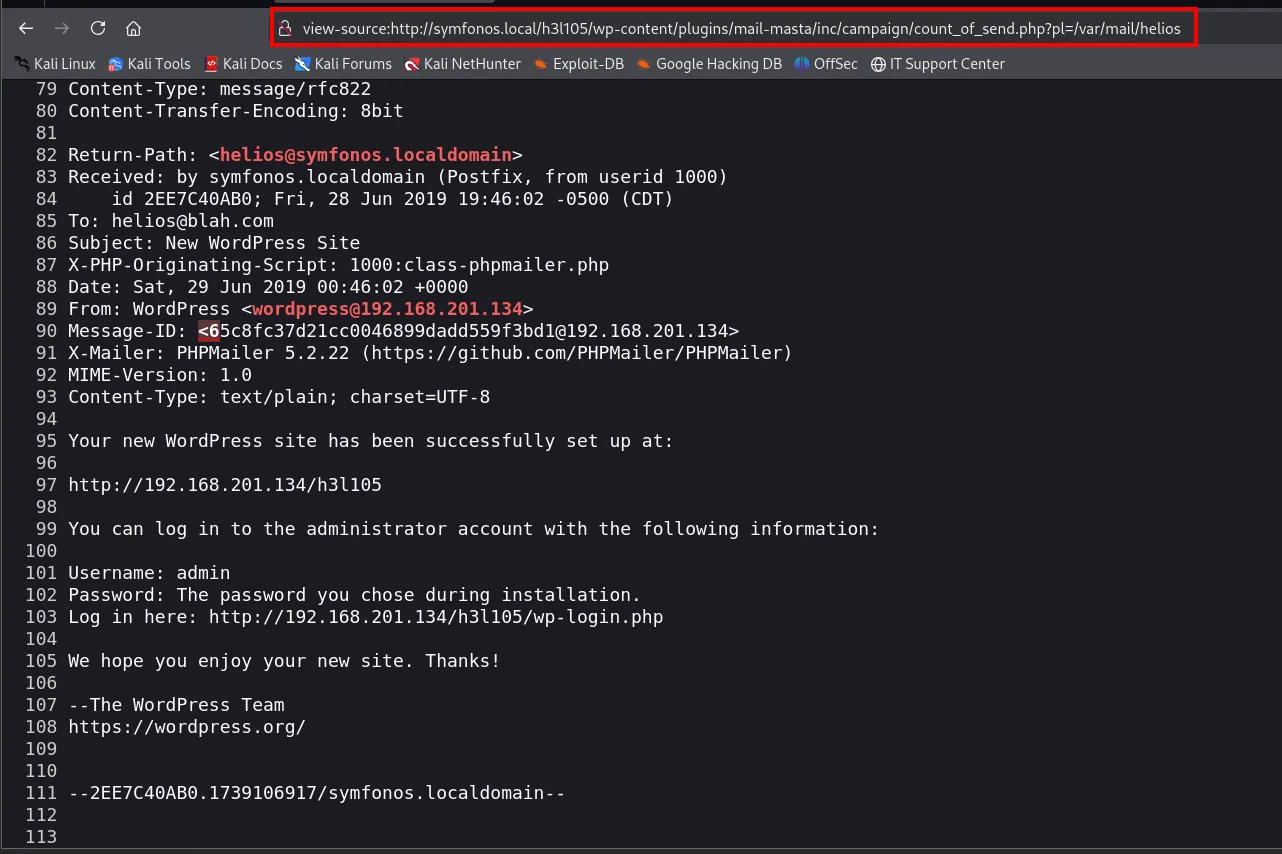Click the 'We hope you enjoy' line
The height and width of the screenshot is (854, 1282).
pyautogui.click(x=284, y=661)
